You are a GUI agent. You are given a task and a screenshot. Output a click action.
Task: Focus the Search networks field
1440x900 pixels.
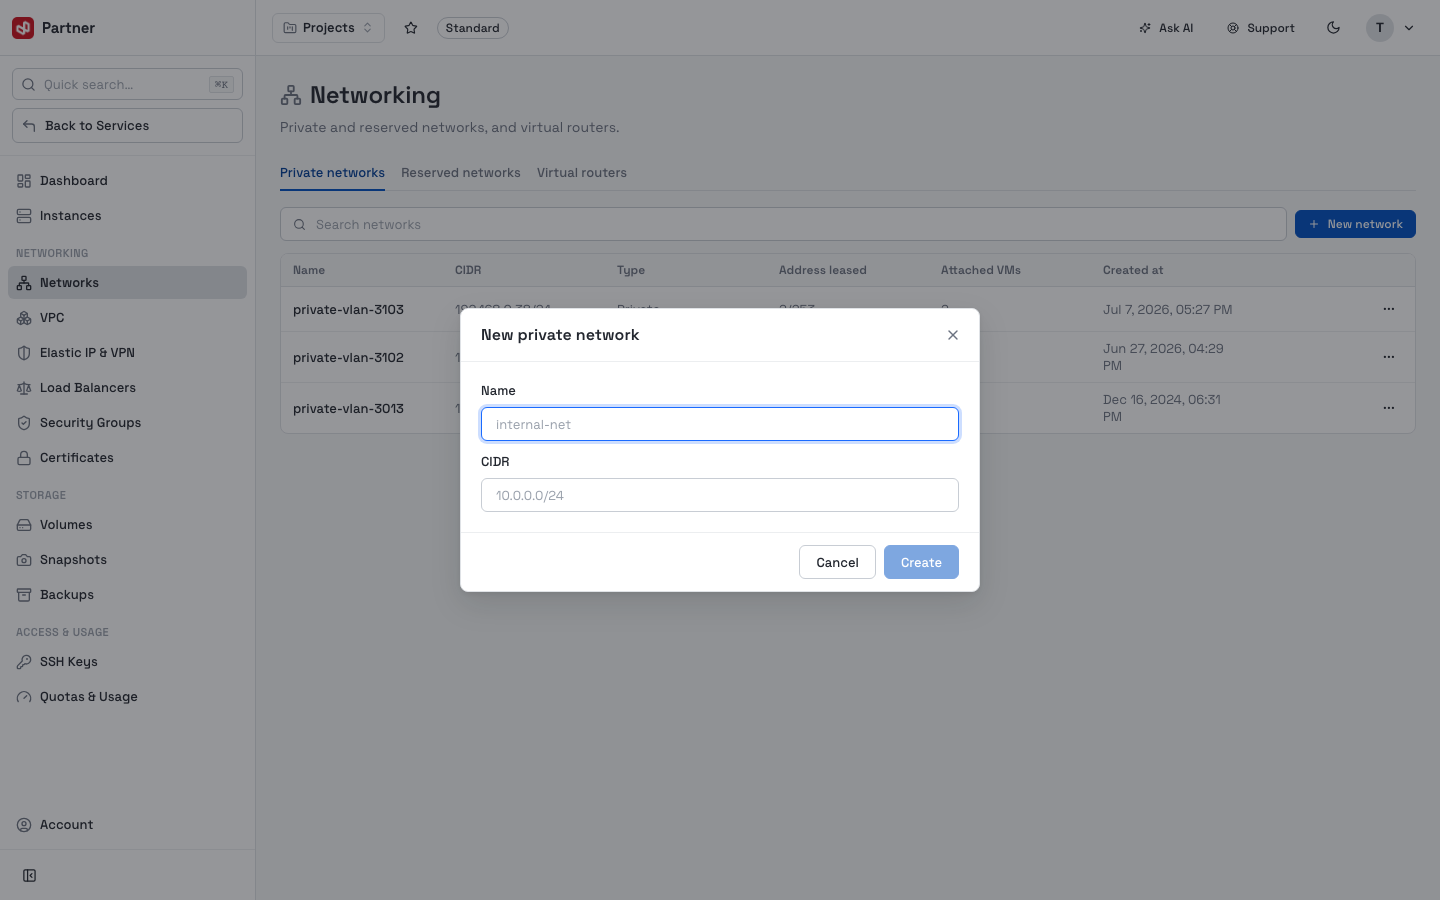click(783, 224)
